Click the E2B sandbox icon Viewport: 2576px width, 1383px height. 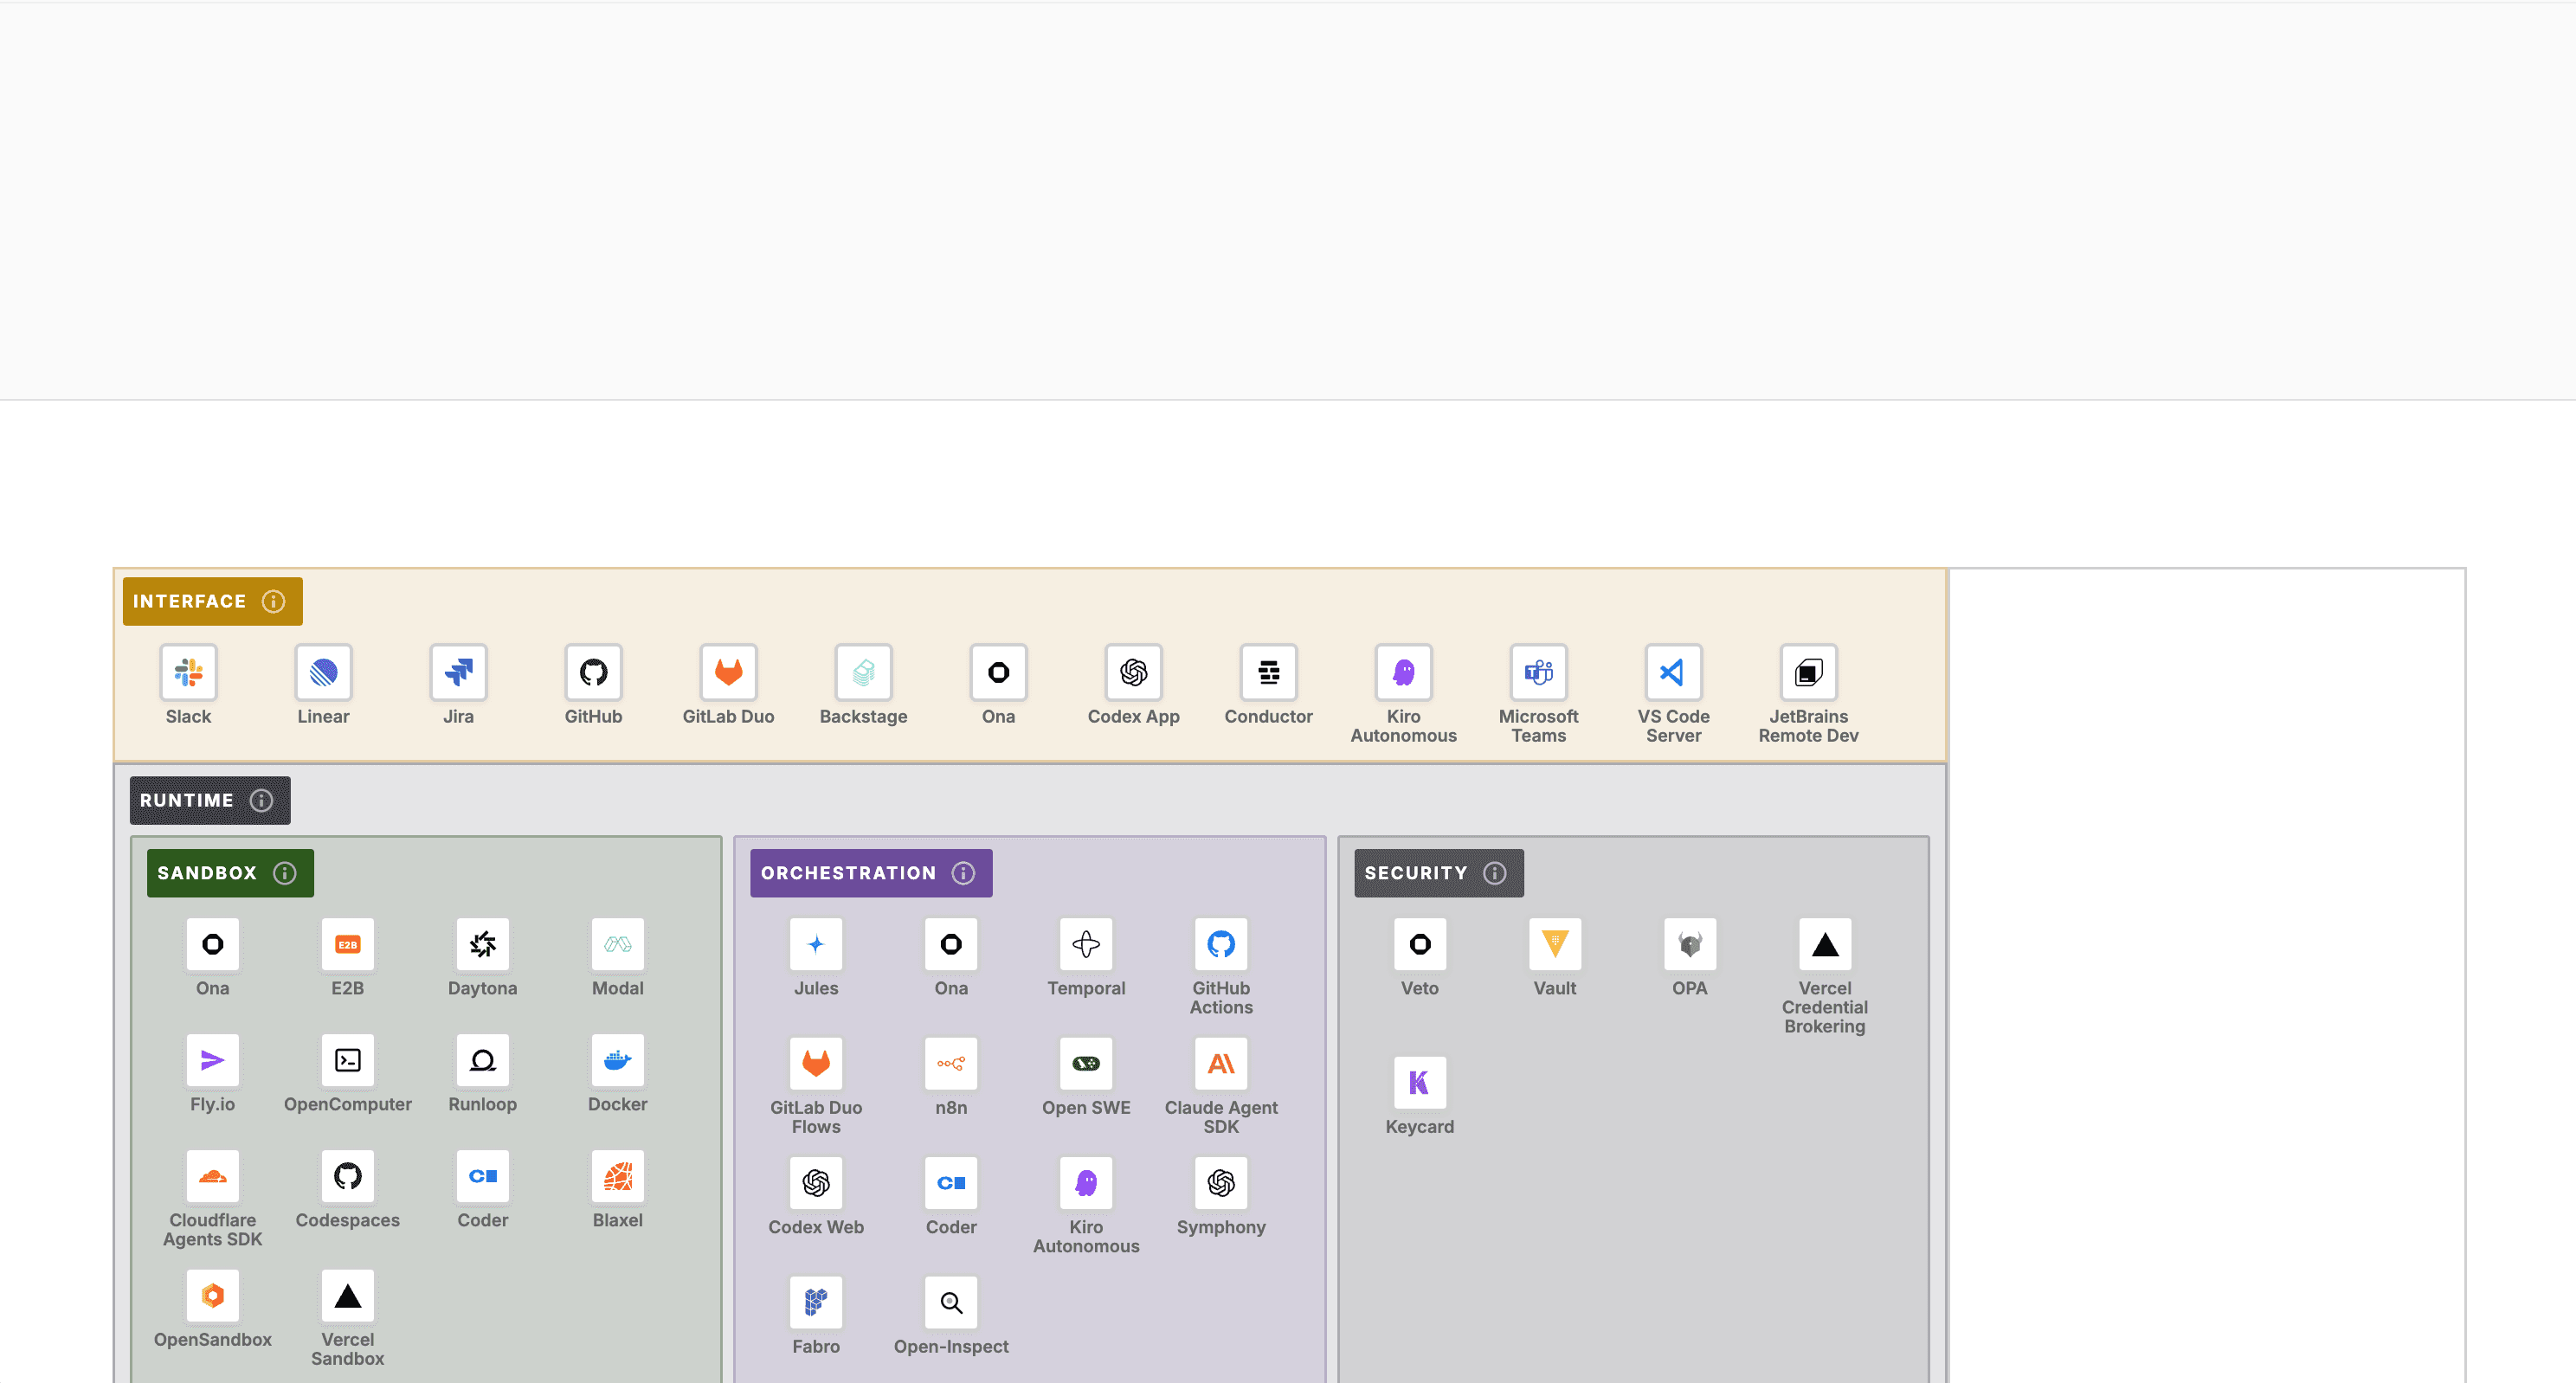[x=347, y=945]
